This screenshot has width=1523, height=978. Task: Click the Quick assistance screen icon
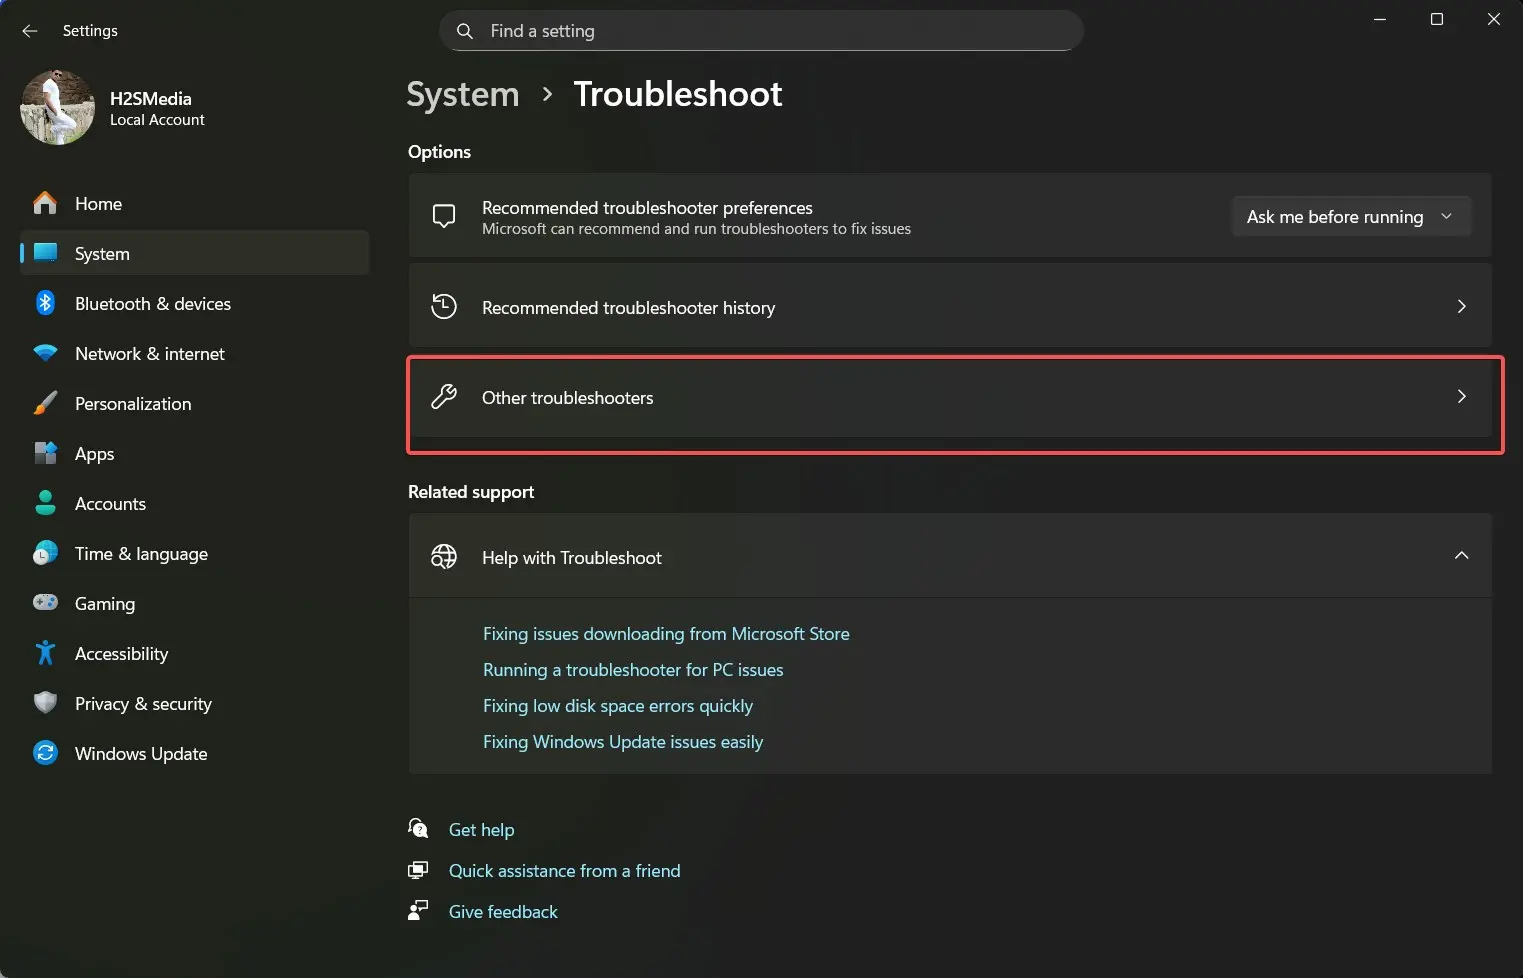coord(418,870)
